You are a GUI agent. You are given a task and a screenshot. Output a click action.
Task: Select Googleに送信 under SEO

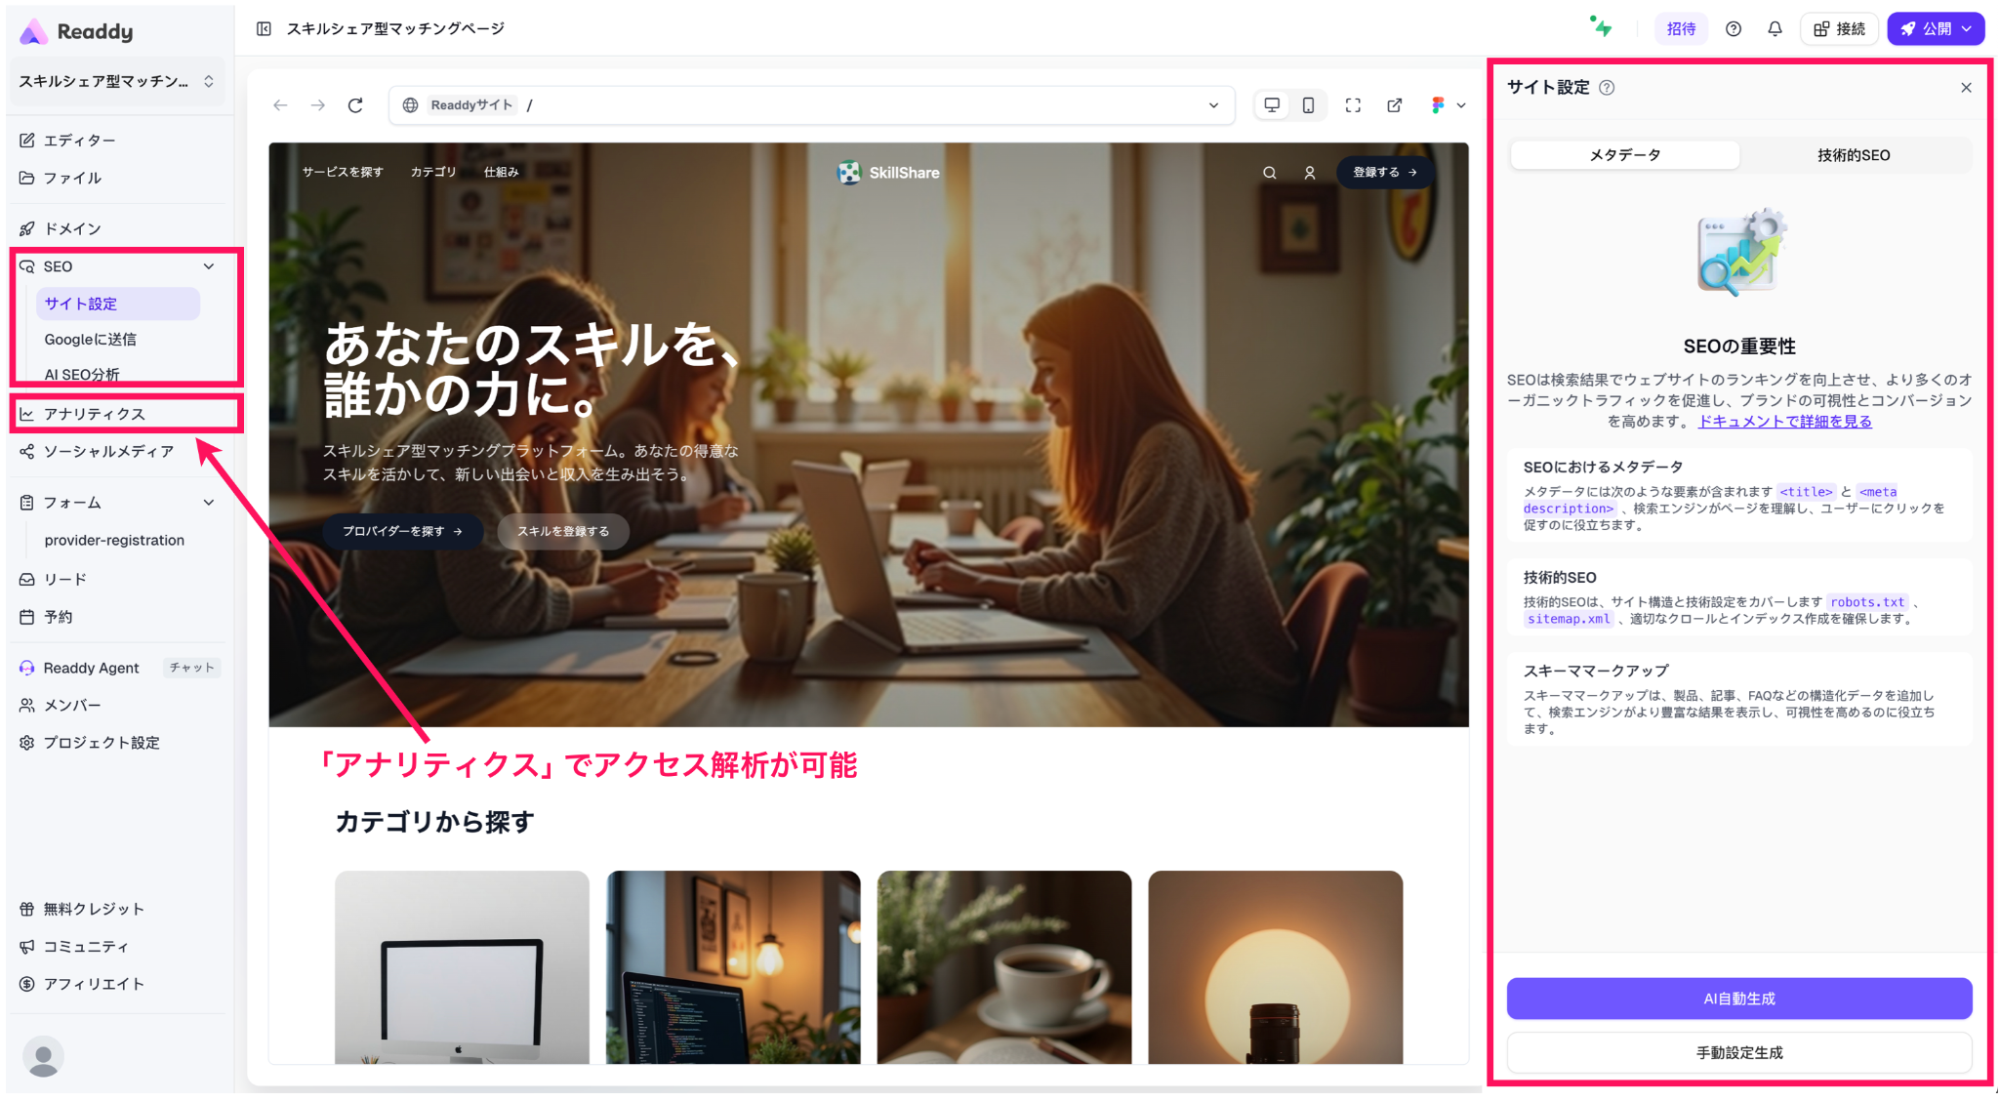90,339
